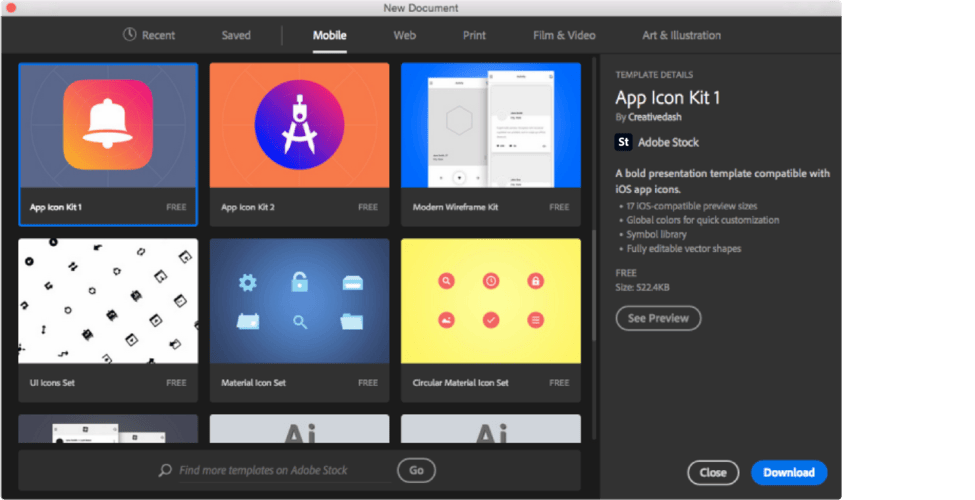Select the Material Icon Set template
This screenshot has width=975, height=500.
[x=299, y=301]
